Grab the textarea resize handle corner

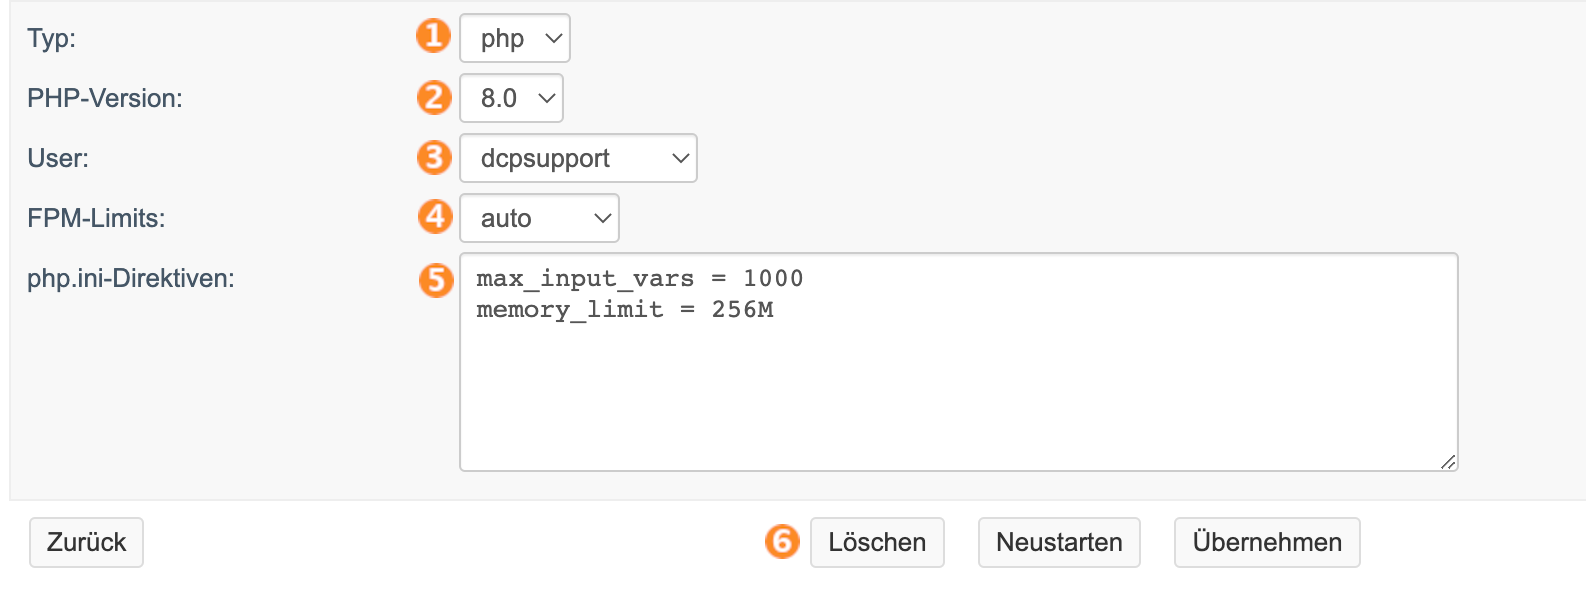[1448, 461]
